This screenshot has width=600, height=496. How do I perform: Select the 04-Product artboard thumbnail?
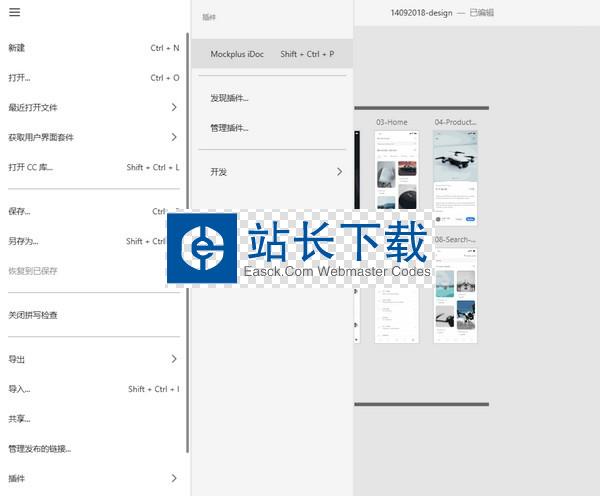(x=455, y=170)
